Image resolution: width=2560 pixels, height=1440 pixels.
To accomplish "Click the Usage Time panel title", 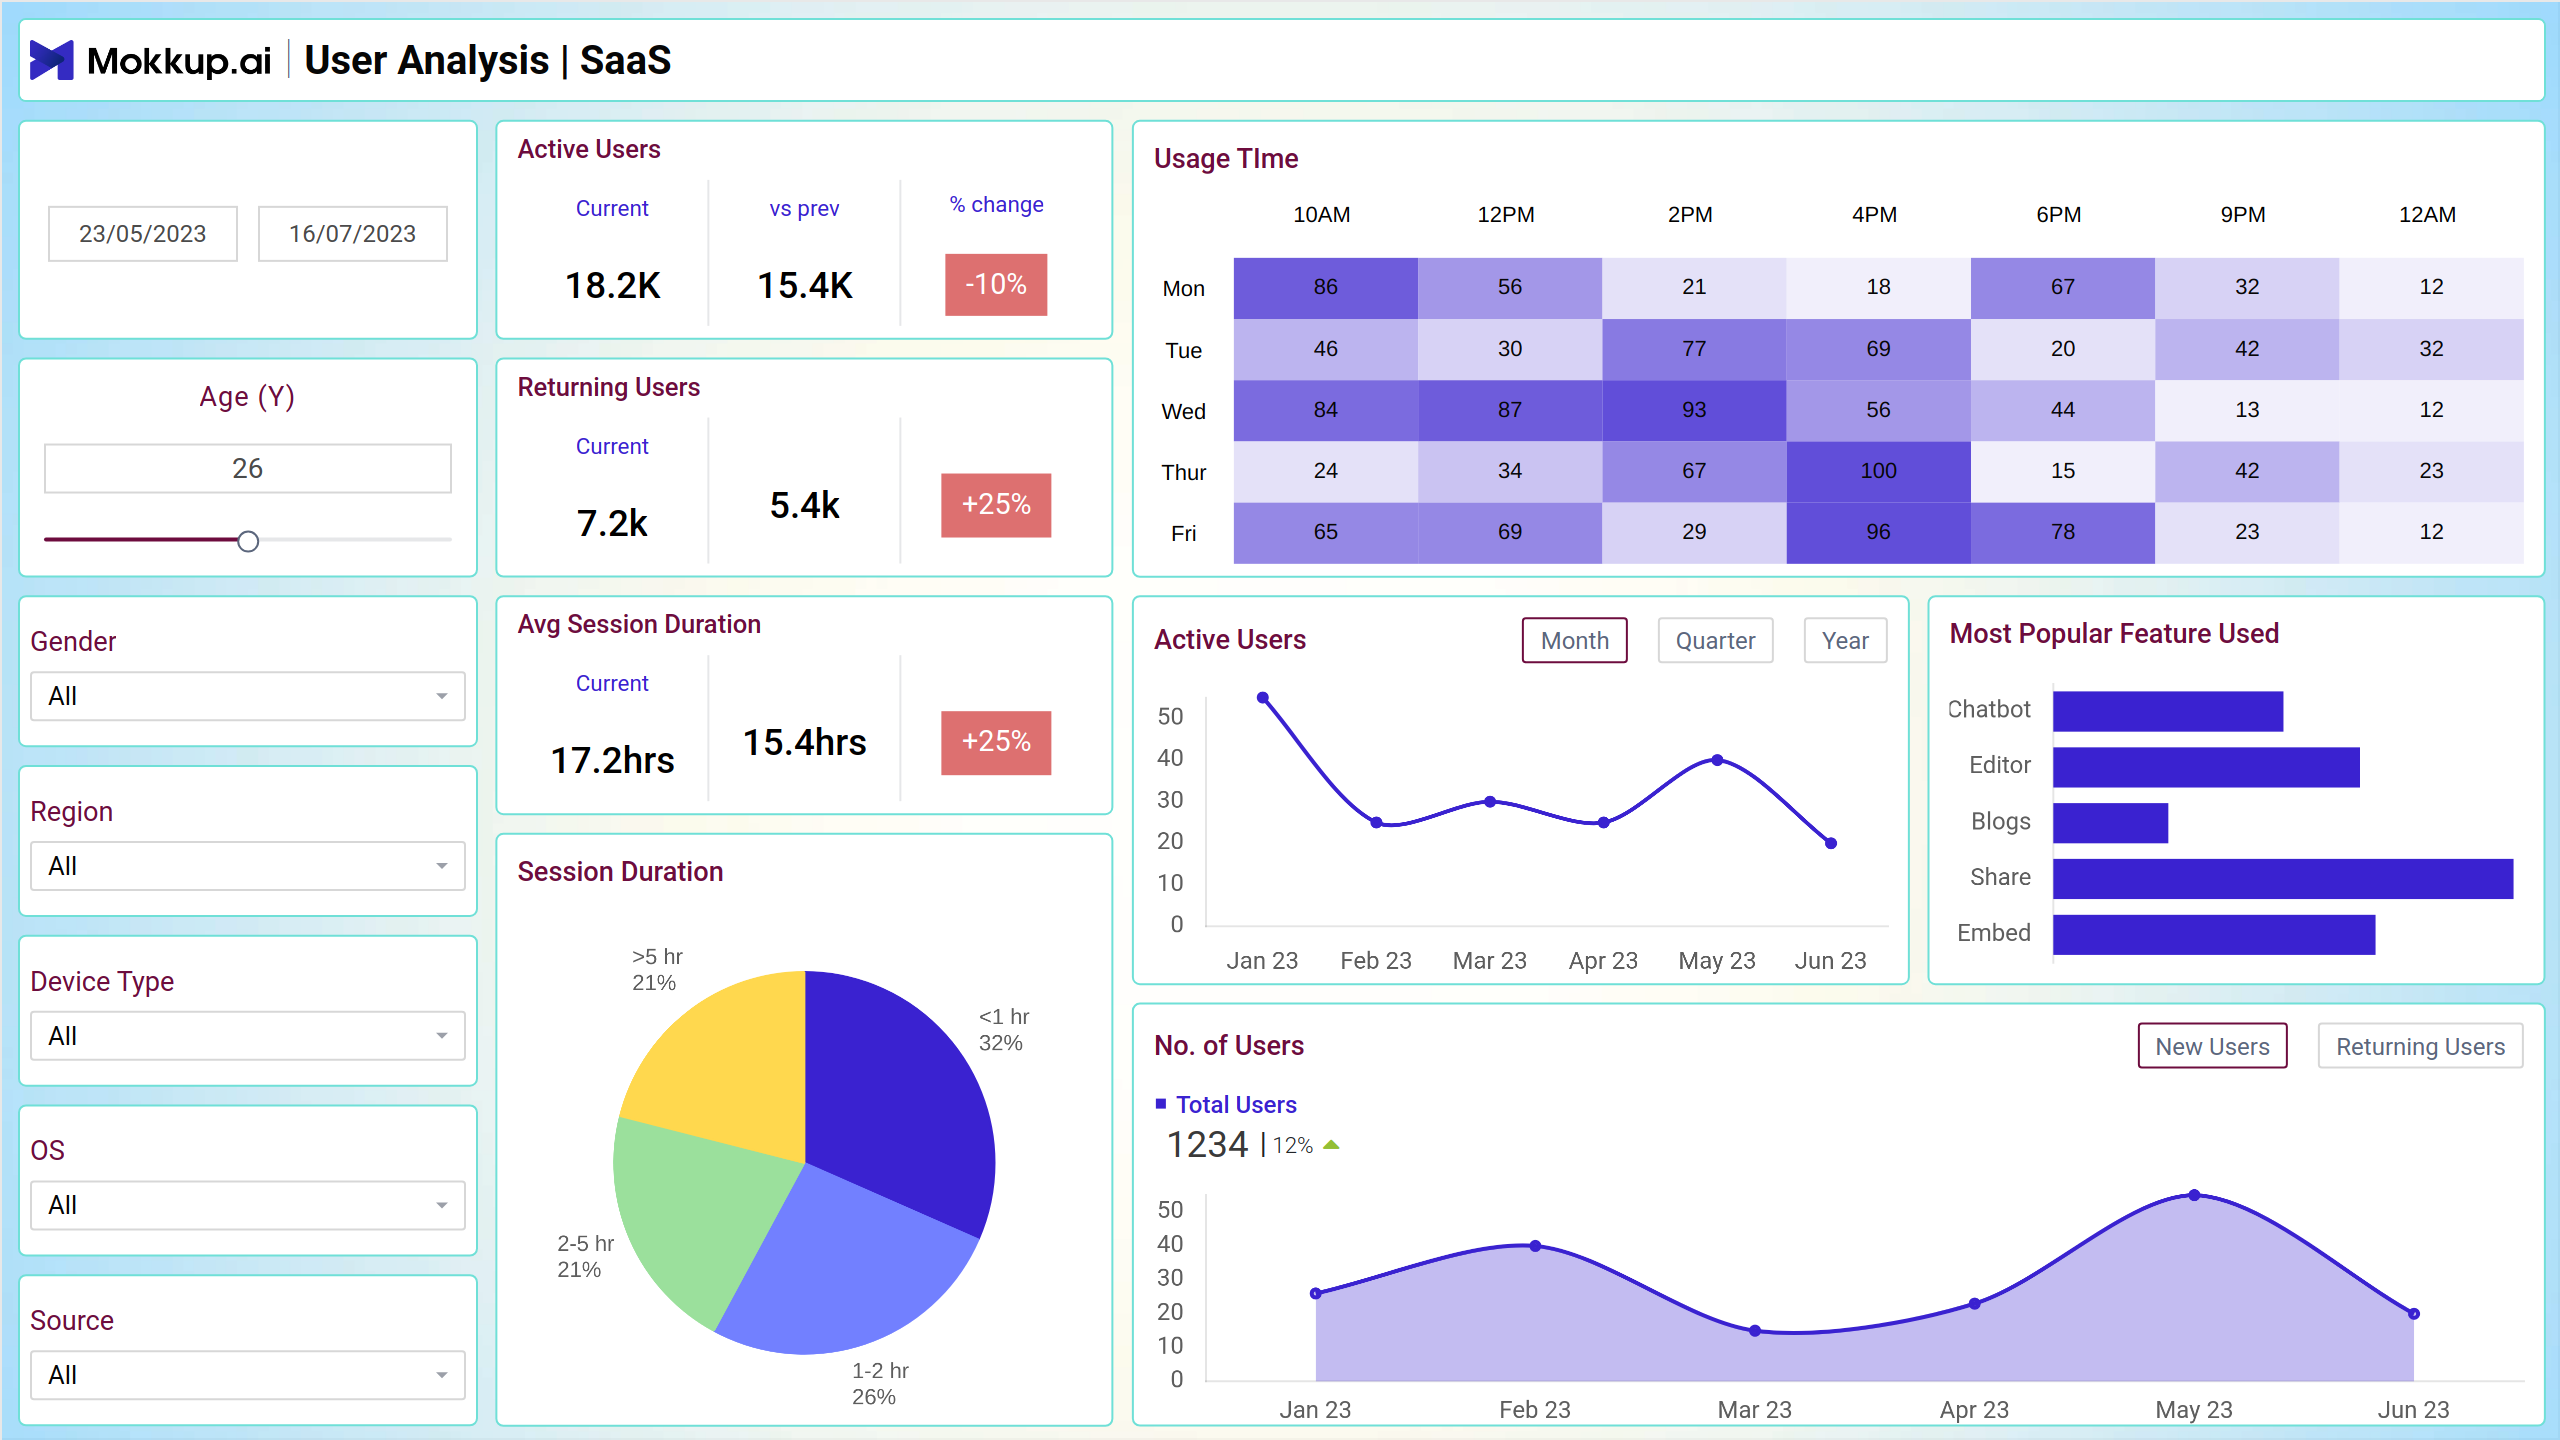I will [x=1226, y=159].
